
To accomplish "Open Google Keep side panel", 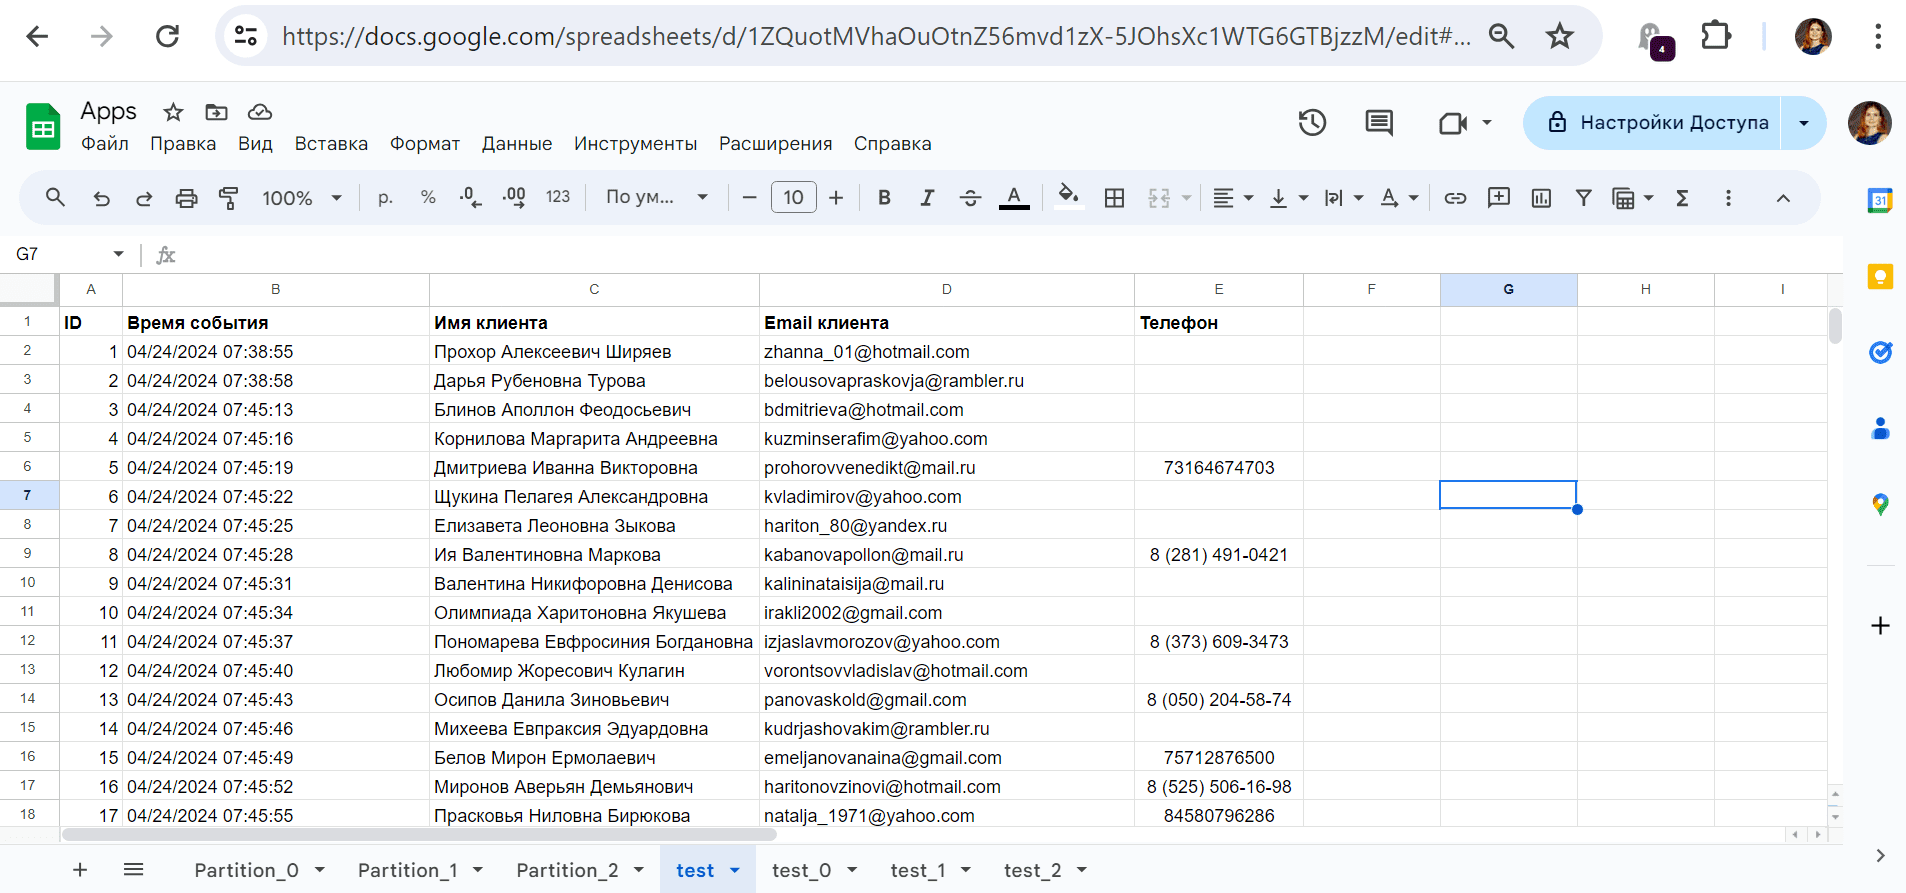I will (1880, 276).
